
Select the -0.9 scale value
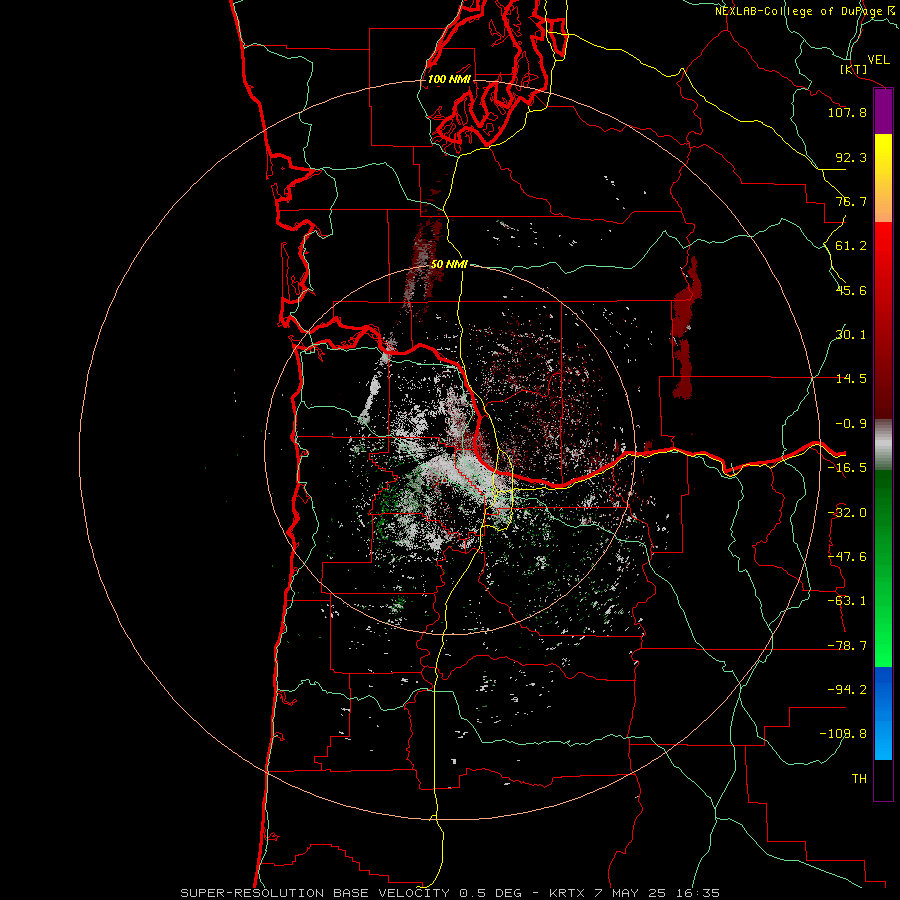851,424
